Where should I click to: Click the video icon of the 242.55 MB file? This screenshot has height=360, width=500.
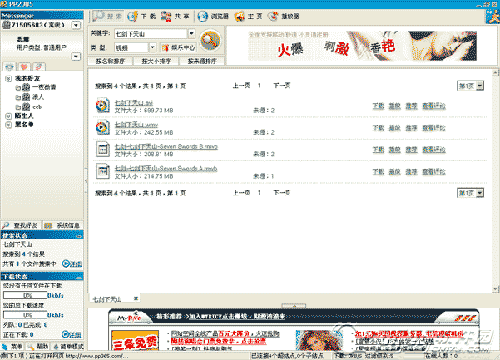tap(102, 127)
